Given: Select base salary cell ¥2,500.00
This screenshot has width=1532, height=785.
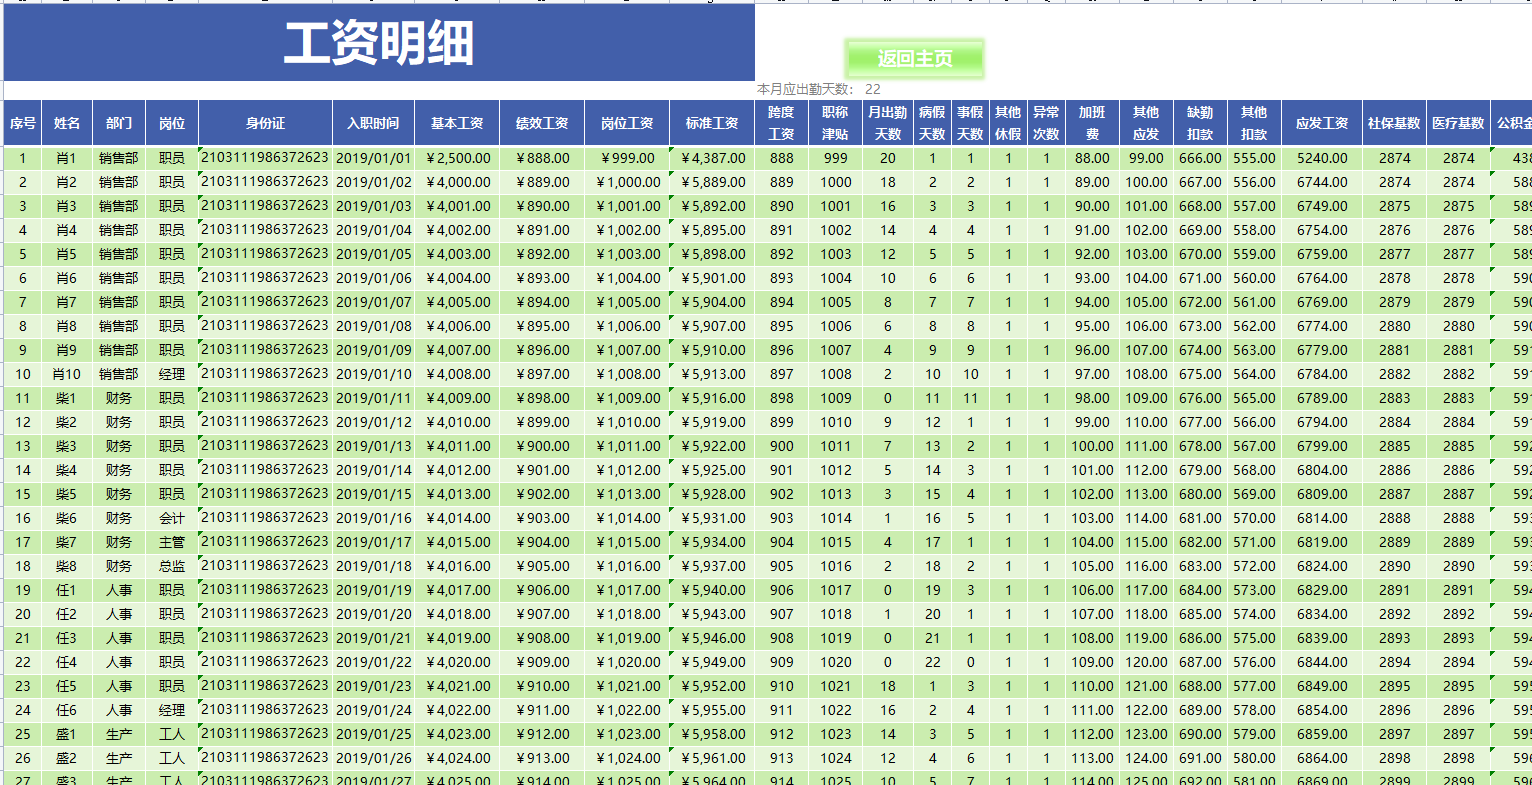Looking at the screenshot, I should 457,158.
